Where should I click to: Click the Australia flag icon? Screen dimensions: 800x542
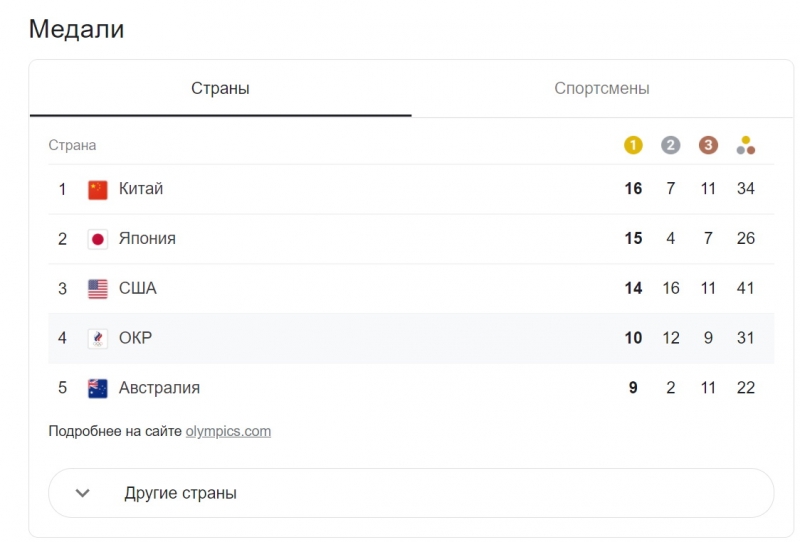[x=97, y=388]
